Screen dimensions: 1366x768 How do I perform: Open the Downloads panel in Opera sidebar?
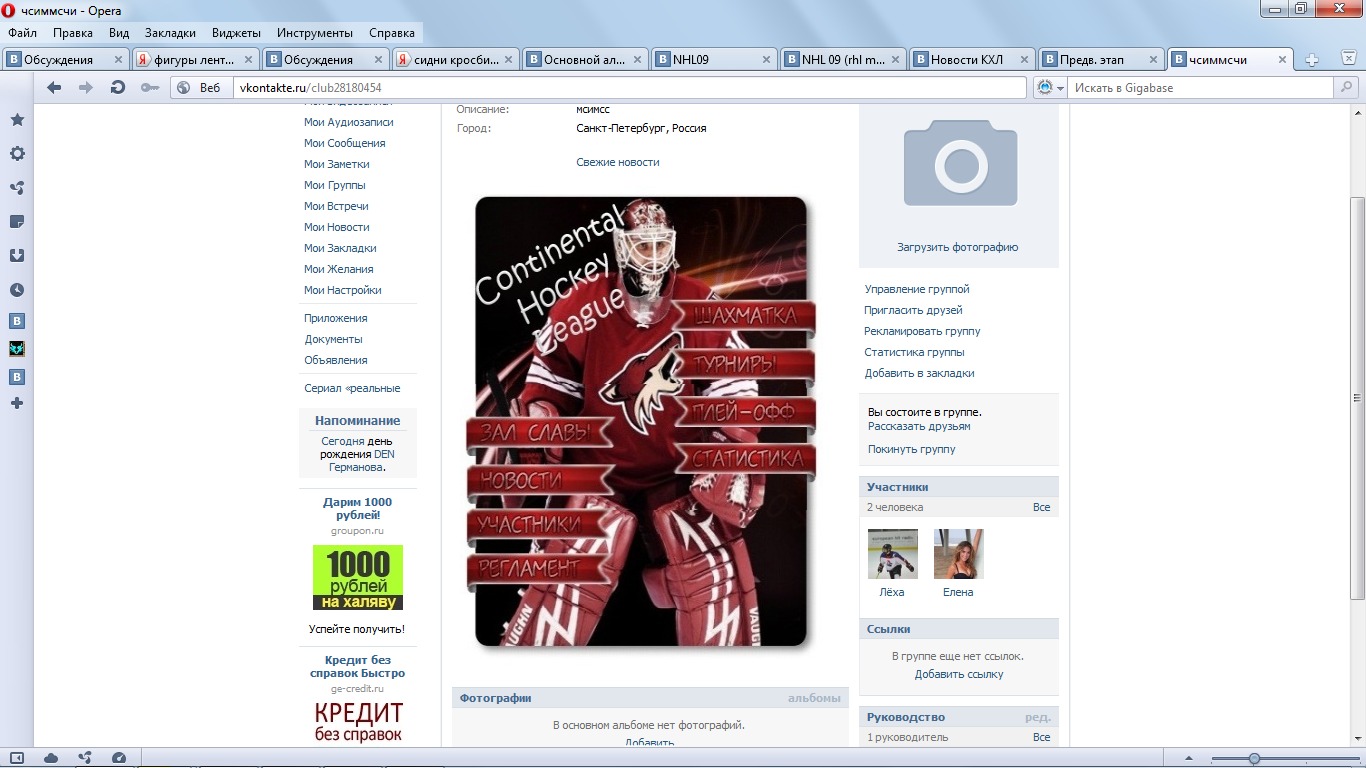[17, 255]
